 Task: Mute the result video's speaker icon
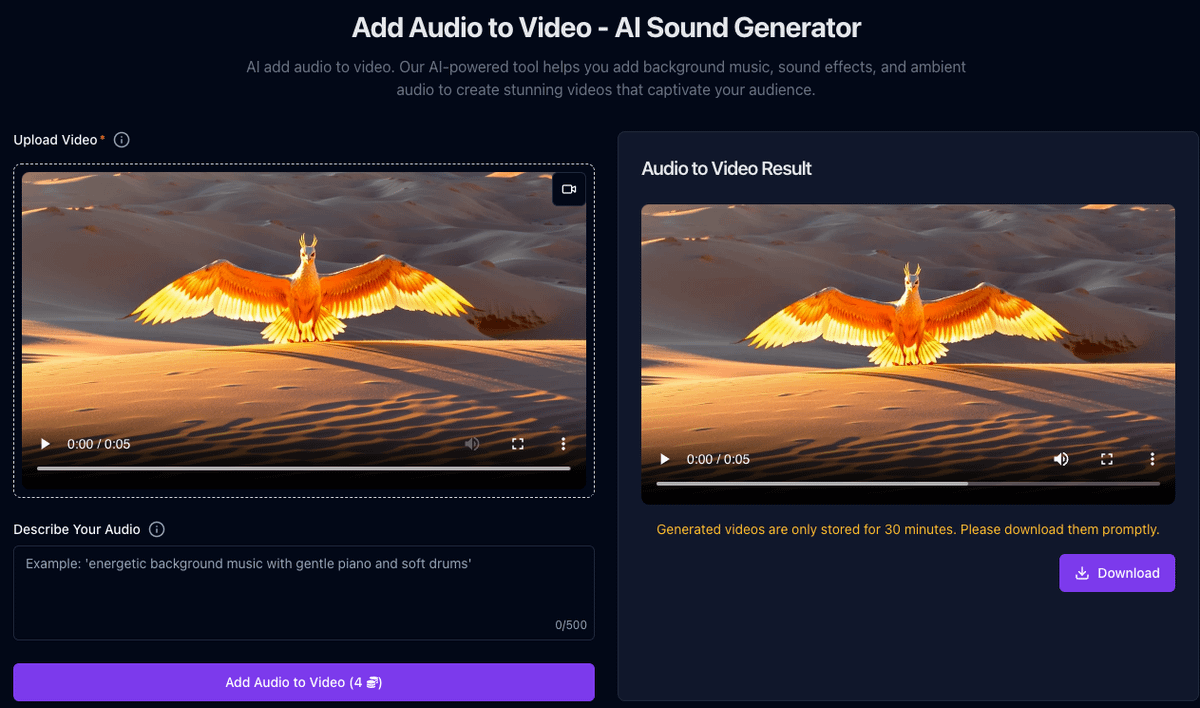(x=1061, y=459)
